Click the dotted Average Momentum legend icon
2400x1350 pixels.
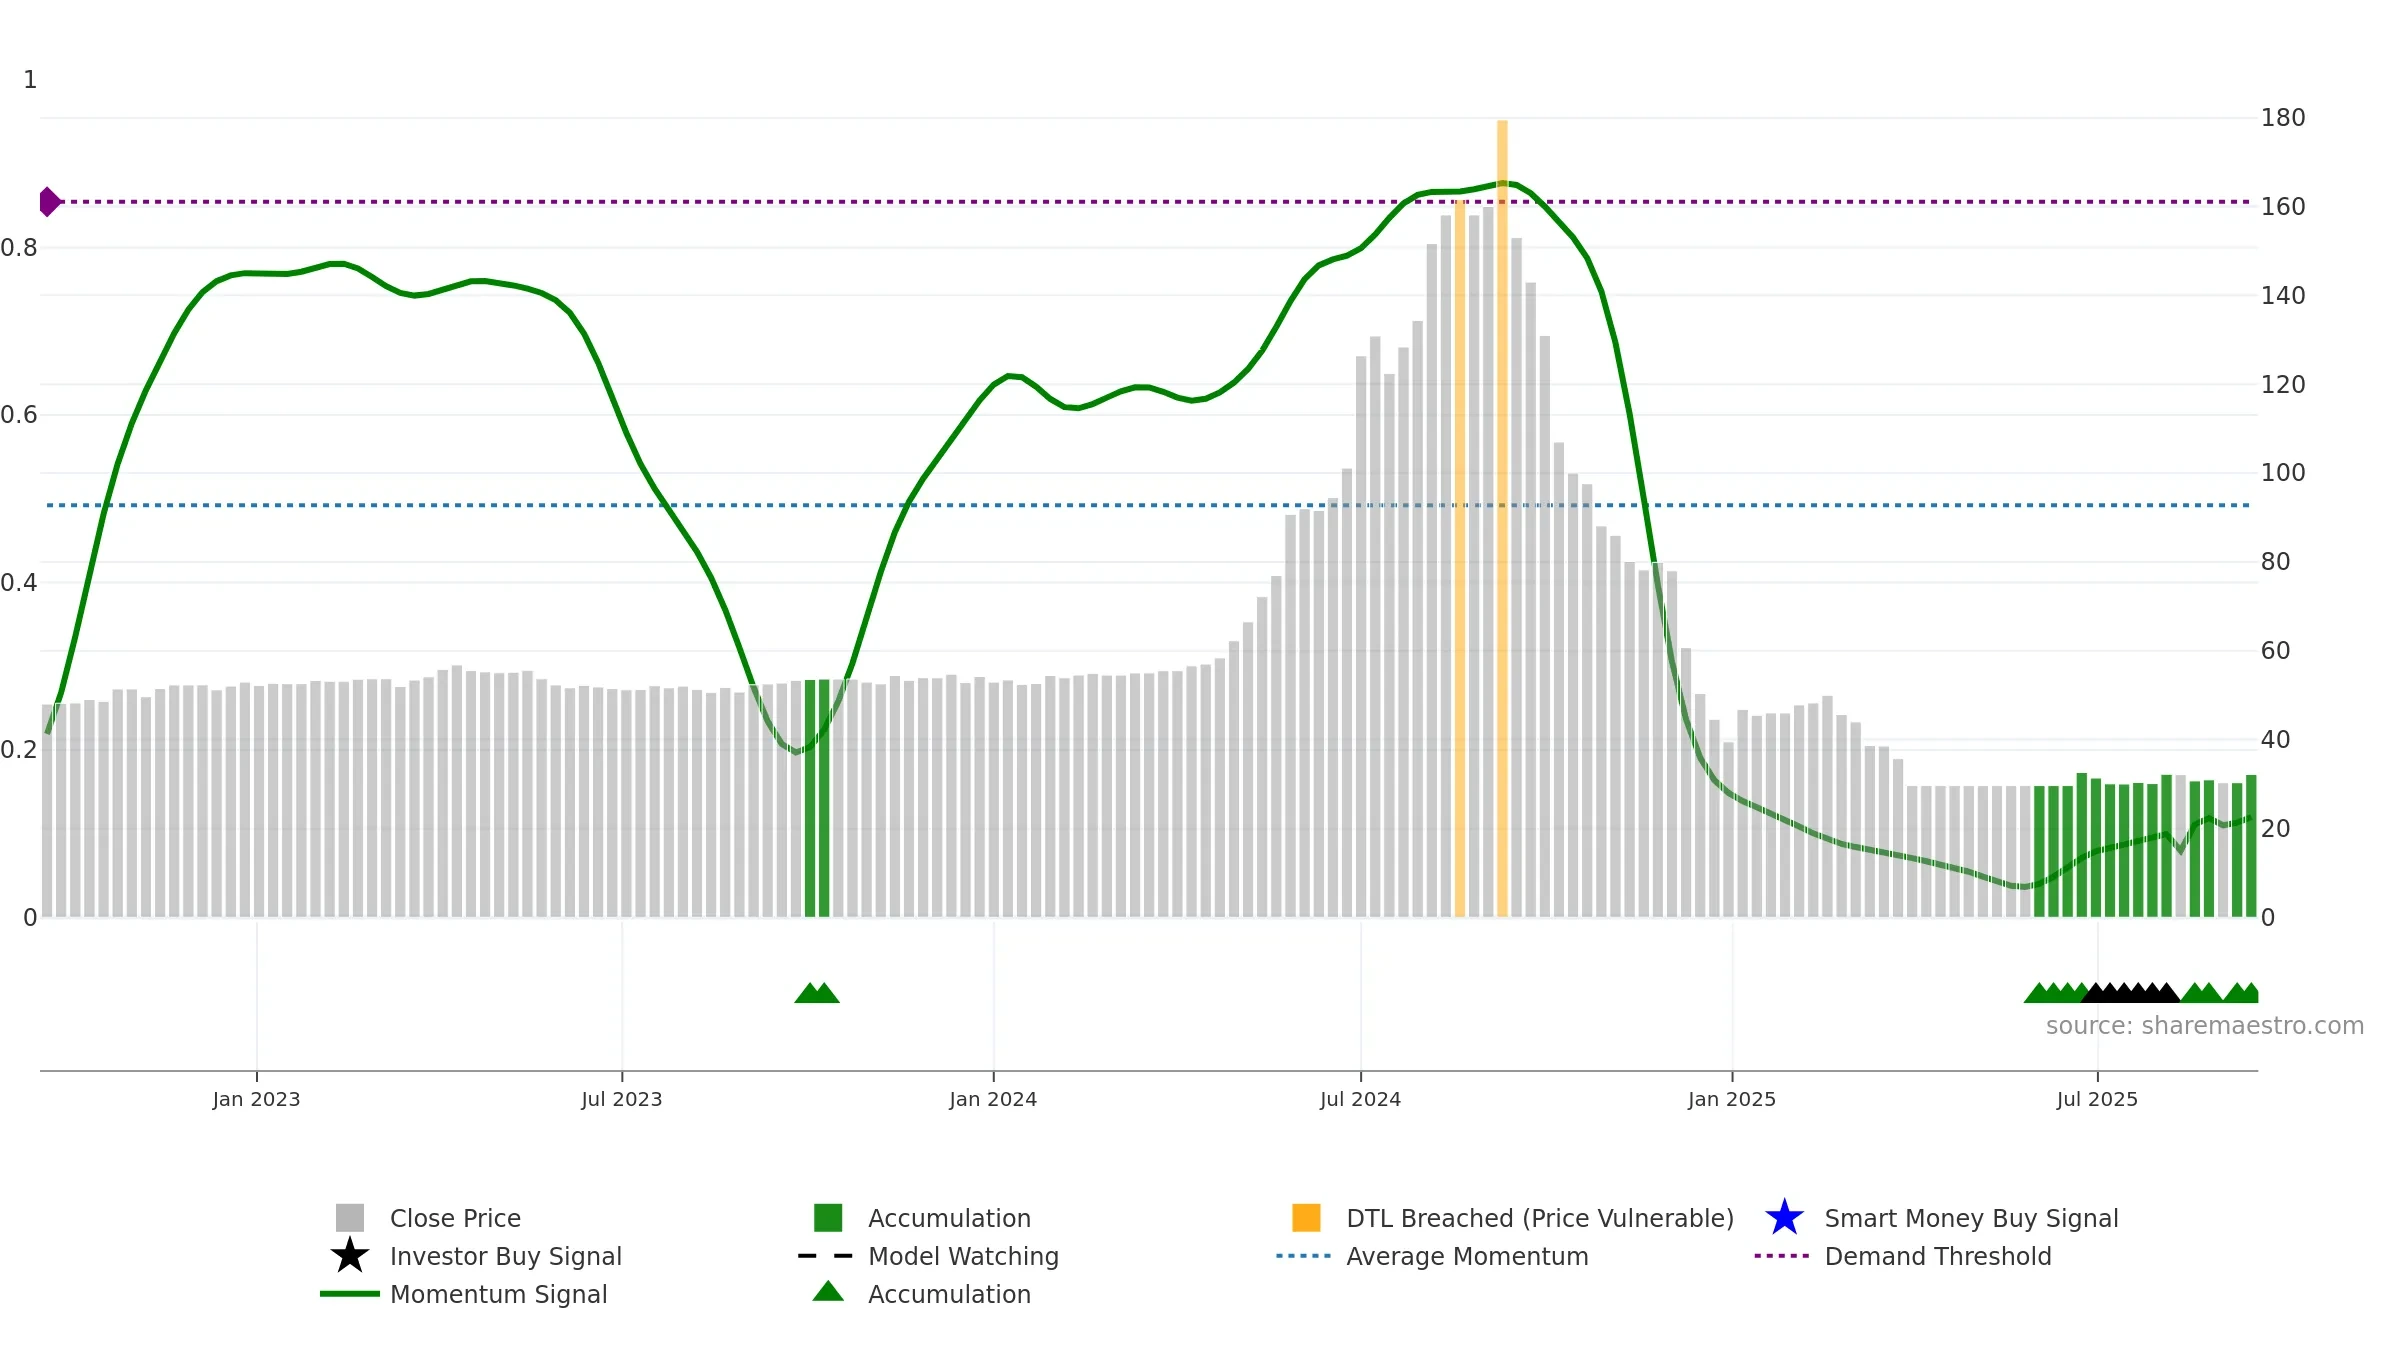pyautogui.click(x=1304, y=1256)
